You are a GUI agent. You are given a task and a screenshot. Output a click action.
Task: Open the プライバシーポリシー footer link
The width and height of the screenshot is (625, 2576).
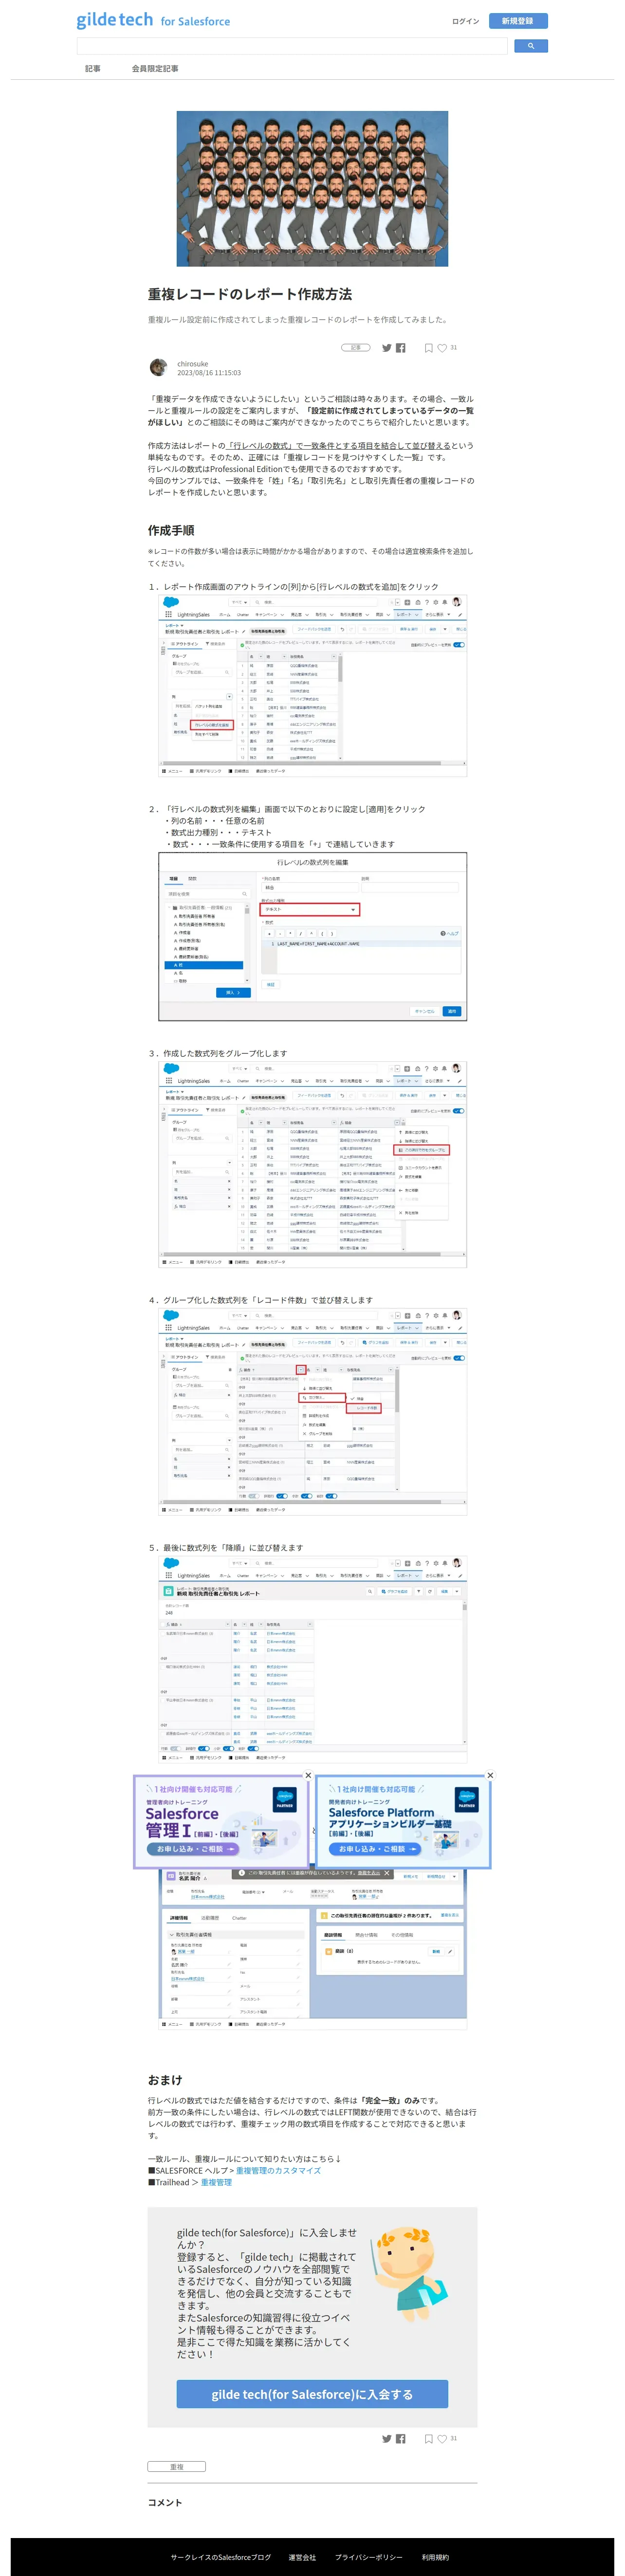click(369, 2557)
